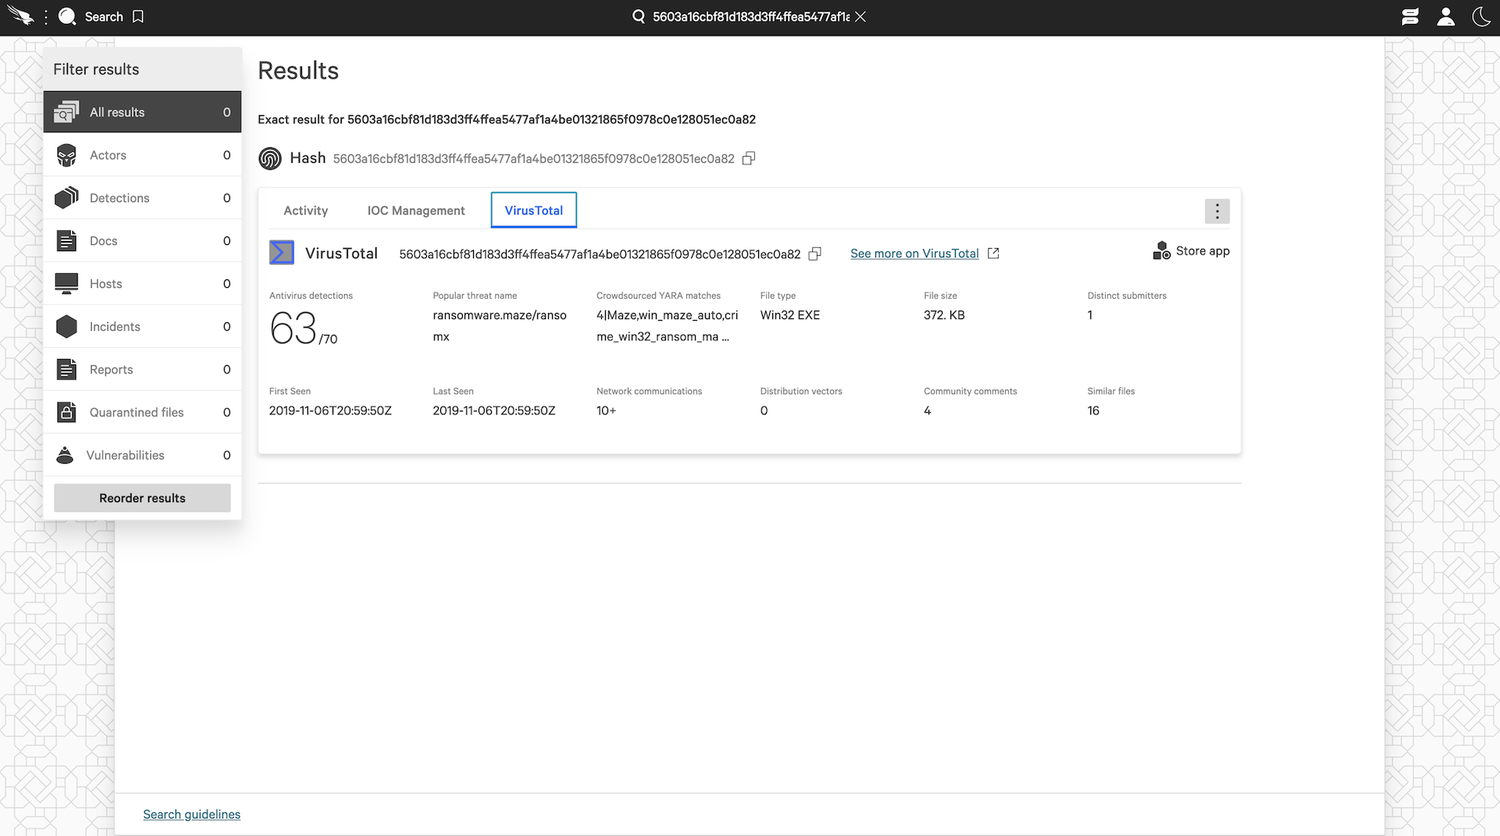Click the Quarantined files lock icon
The width and height of the screenshot is (1500, 836).
pos(66,412)
